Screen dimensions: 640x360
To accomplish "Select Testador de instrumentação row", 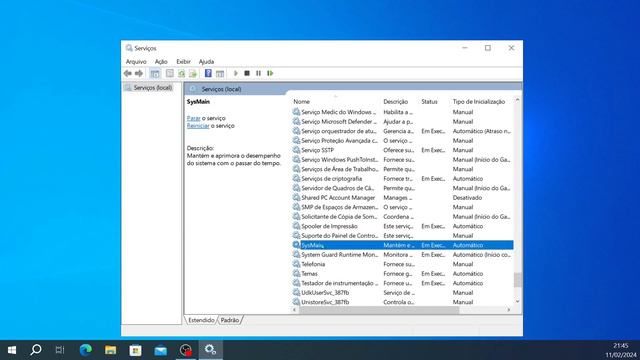I will [402, 283].
